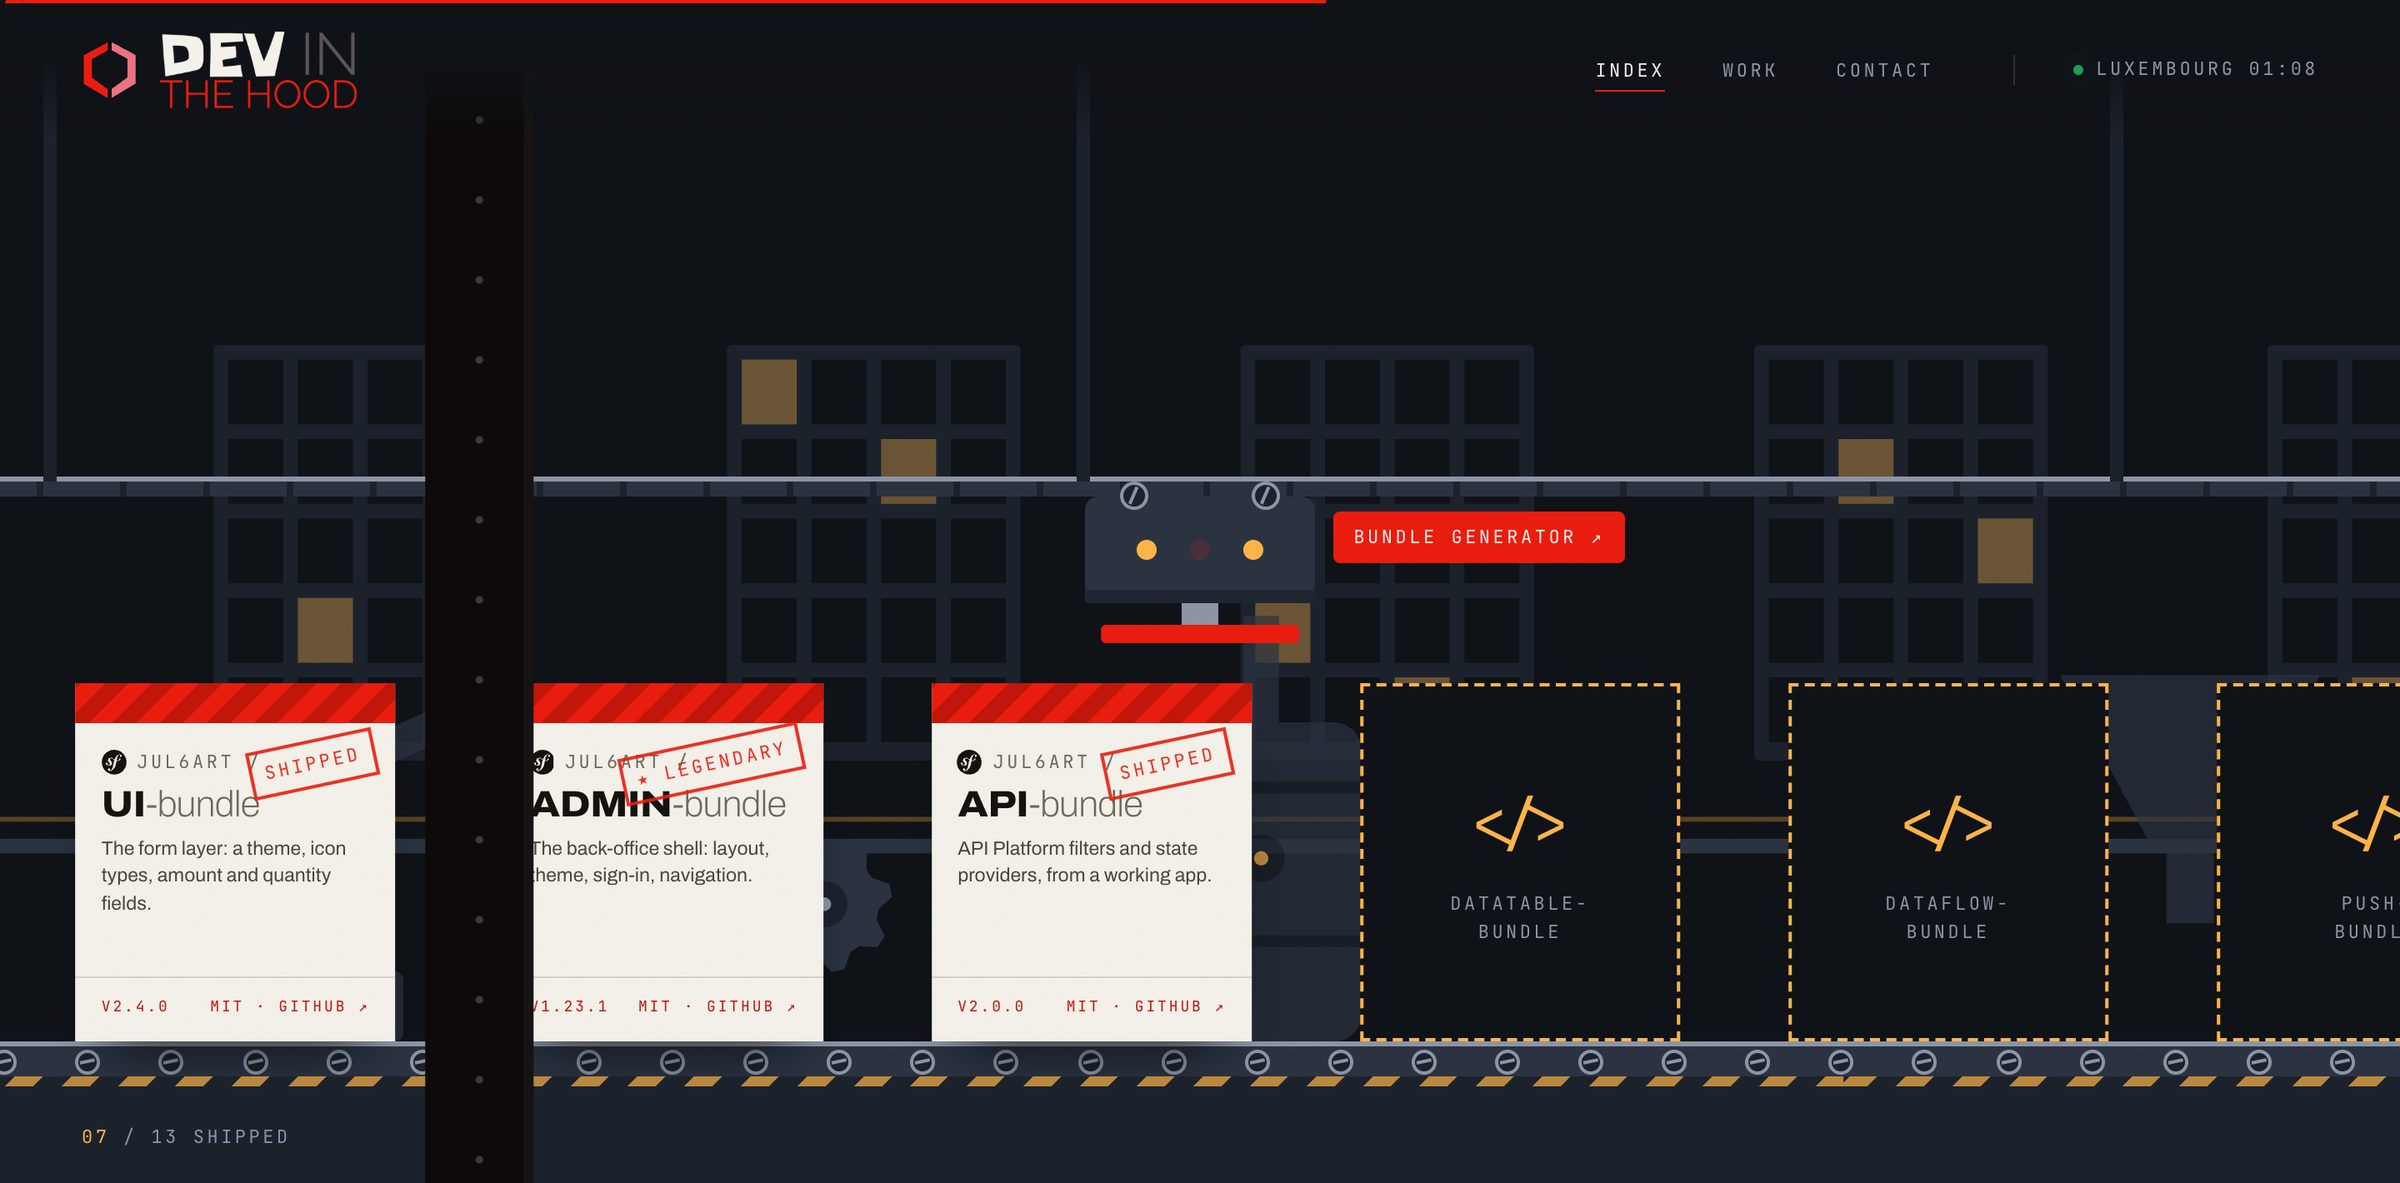The height and width of the screenshot is (1183, 2400).
Task: Select the DATAFLOW-BUNDLE label
Action: [1947, 917]
